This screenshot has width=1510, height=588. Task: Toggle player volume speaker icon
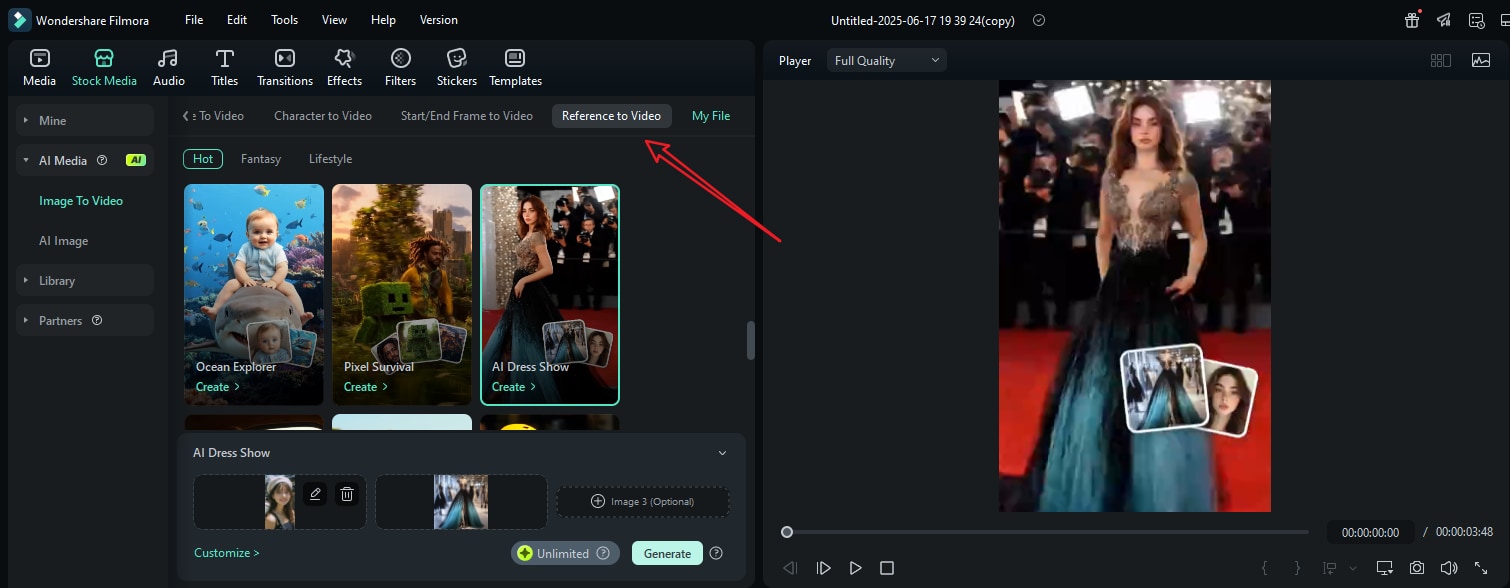tap(1448, 568)
